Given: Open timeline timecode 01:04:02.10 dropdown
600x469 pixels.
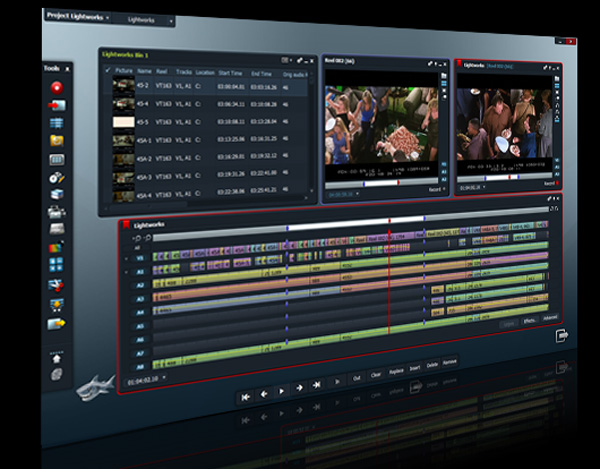Looking at the screenshot, I should 164,378.
